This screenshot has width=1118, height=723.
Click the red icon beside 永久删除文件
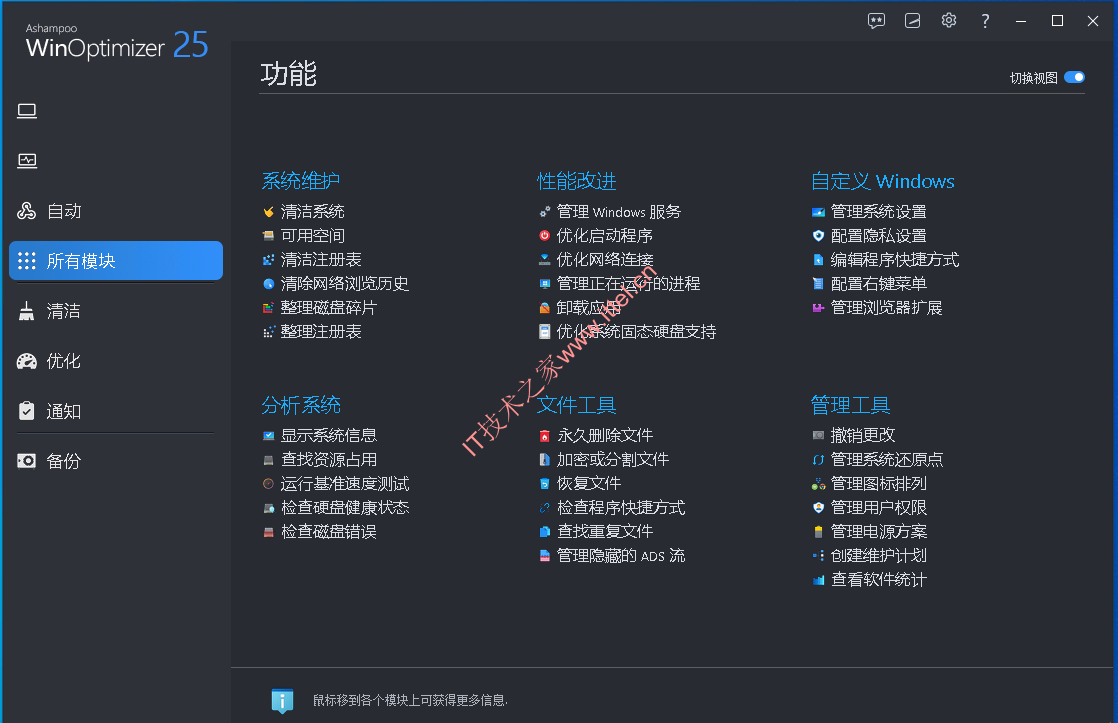[x=545, y=436]
